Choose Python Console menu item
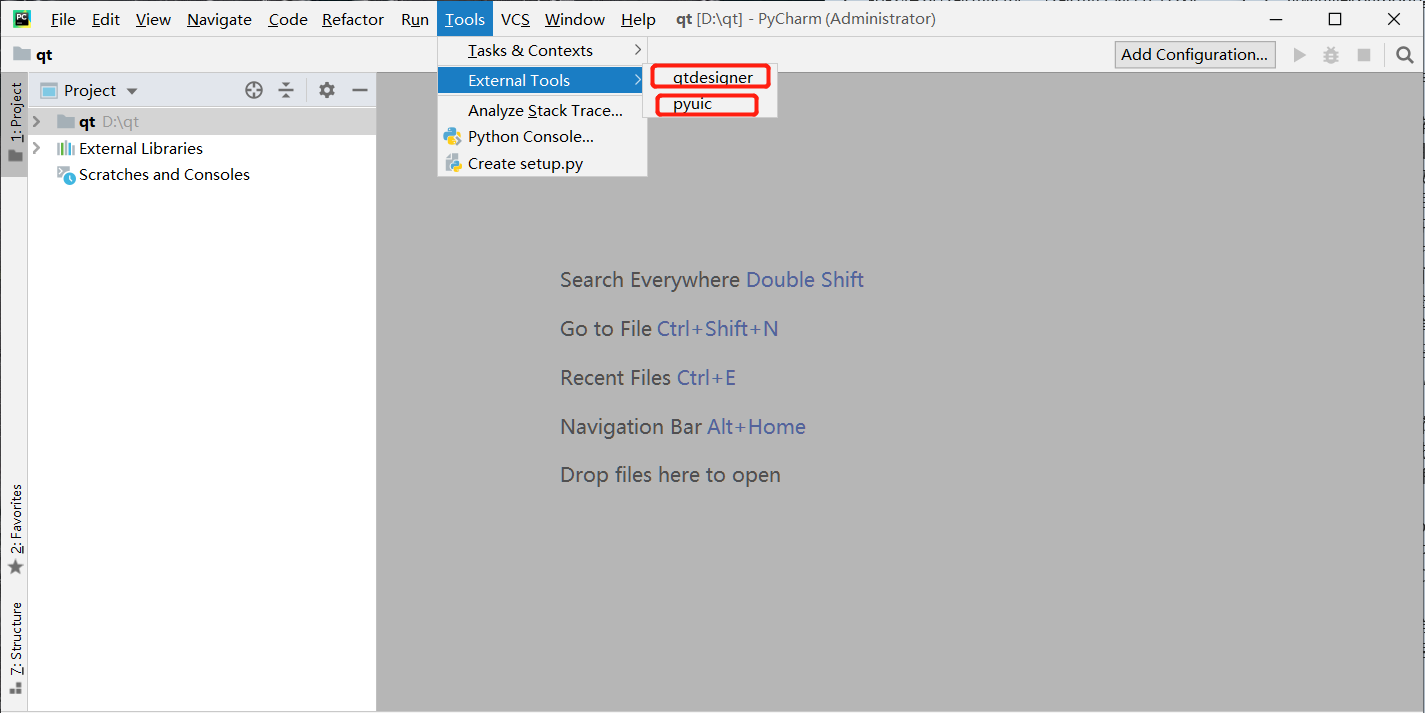The width and height of the screenshot is (1425, 713). coord(542,136)
